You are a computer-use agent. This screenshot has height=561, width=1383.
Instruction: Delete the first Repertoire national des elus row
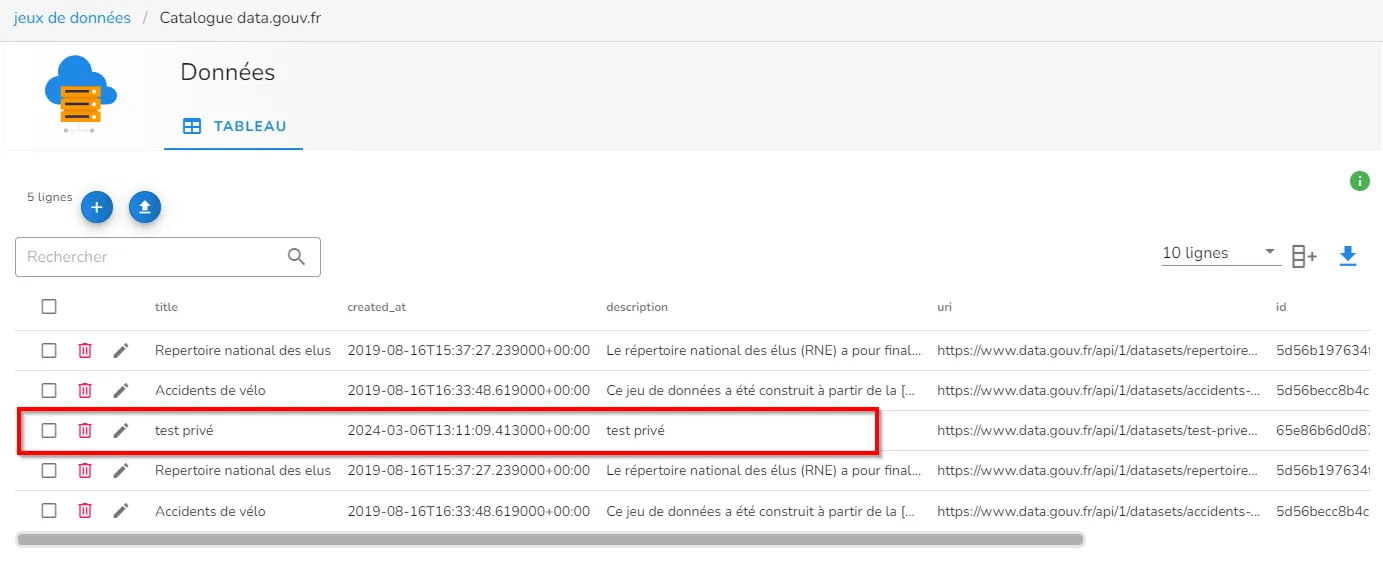[85, 350]
